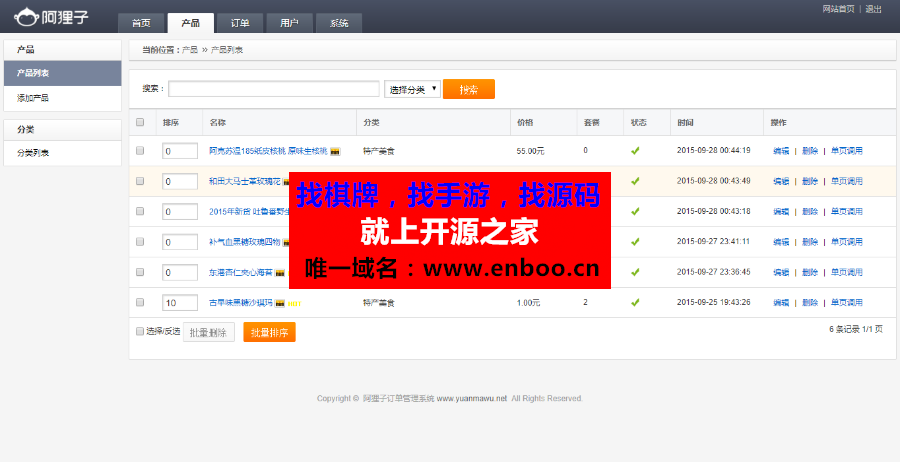The width and height of the screenshot is (900, 462).
Task: Click 单页调用 for the 00:44:19 row
Action: (x=847, y=151)
